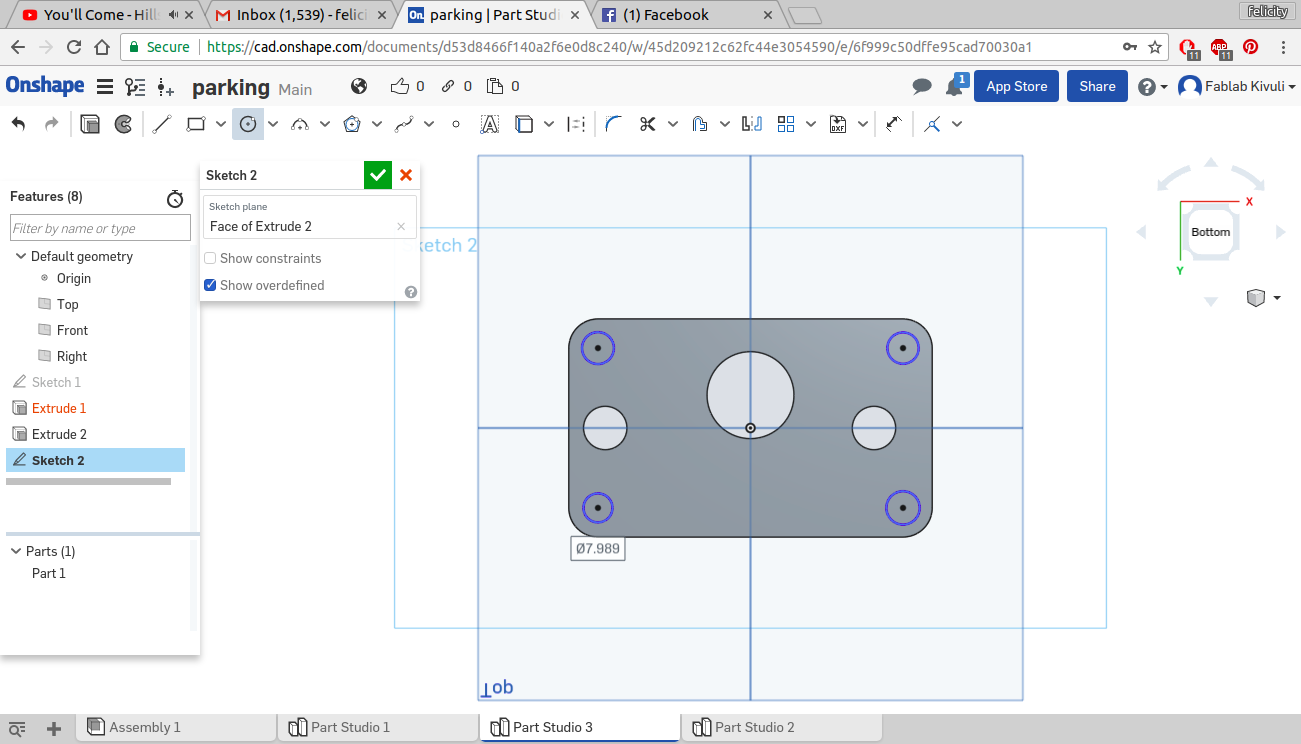Click the Undo arrow icon

click(x=18, y=124)
